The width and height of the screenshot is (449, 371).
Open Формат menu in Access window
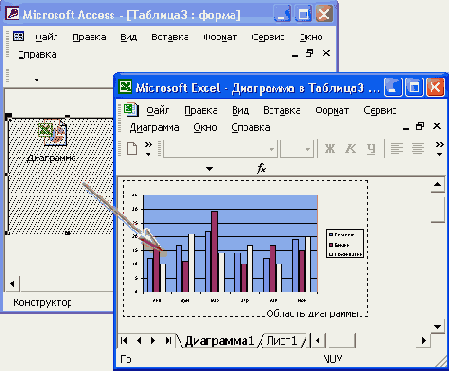pyautogui.click(x=220, y=37)
